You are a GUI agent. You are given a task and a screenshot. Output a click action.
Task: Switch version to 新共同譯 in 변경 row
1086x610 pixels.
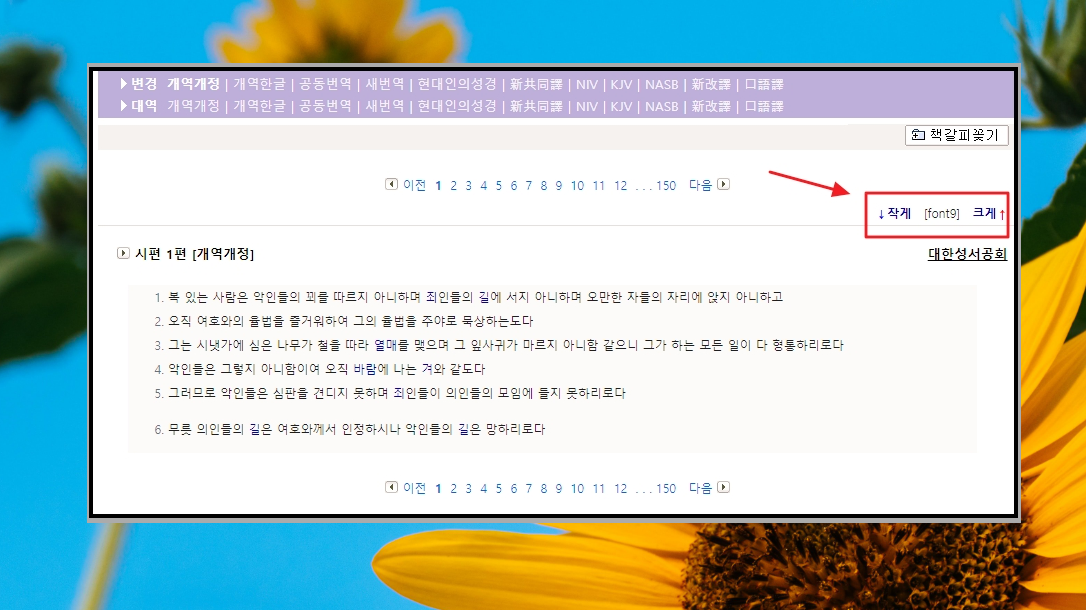[536, 84]
